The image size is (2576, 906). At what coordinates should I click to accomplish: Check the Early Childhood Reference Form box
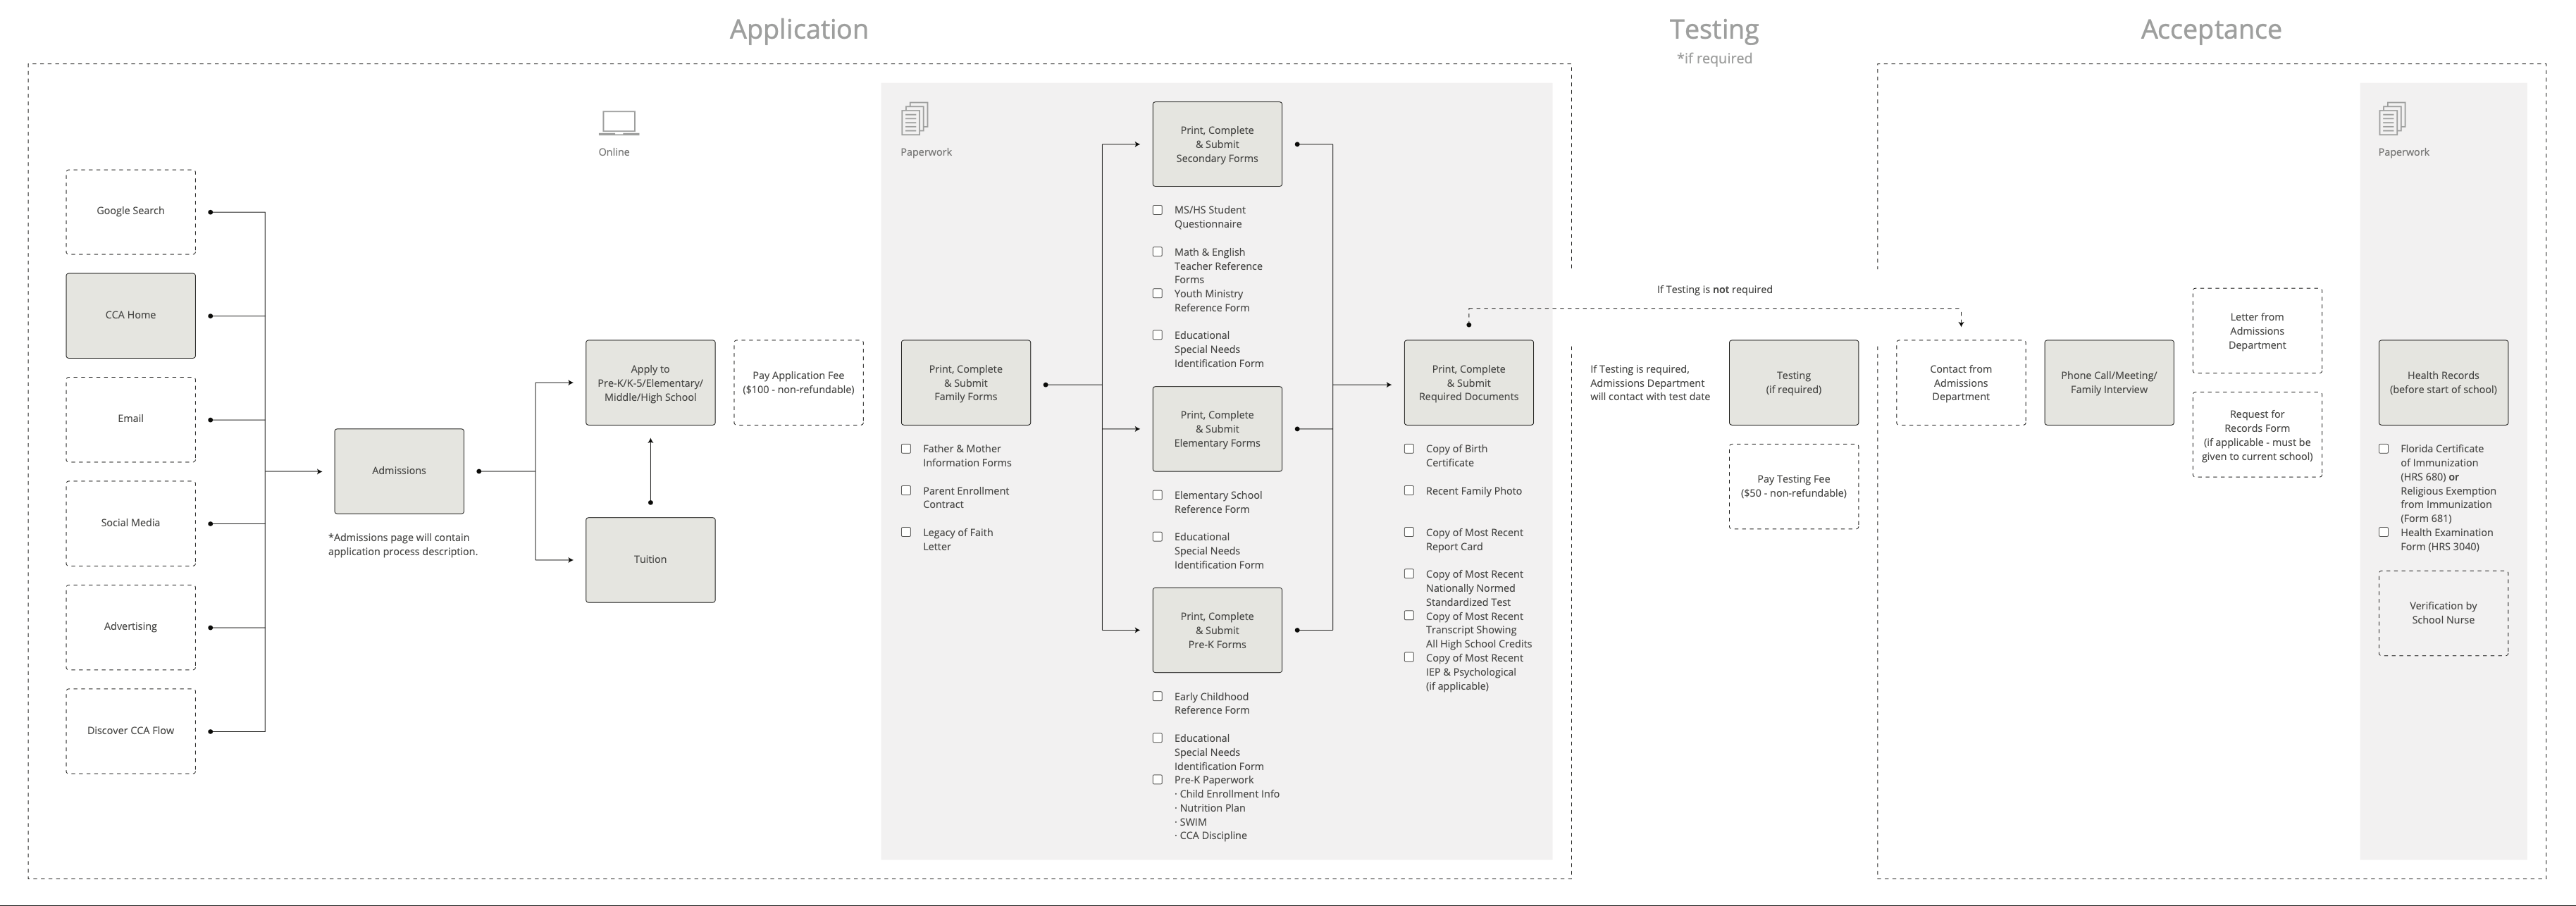(1158, 697)
